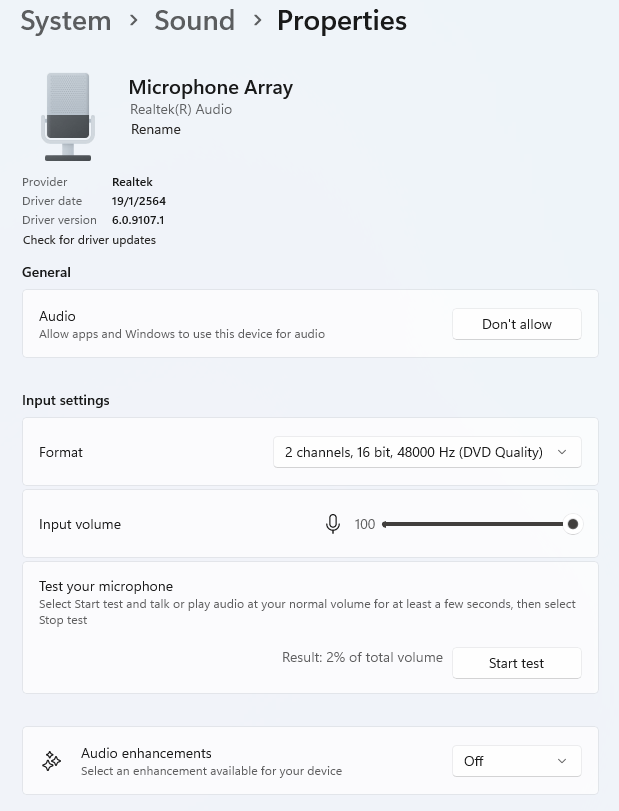Open the Format dropdown arrow
This screenshot has width=619, height=811.
tap(562, 452)
